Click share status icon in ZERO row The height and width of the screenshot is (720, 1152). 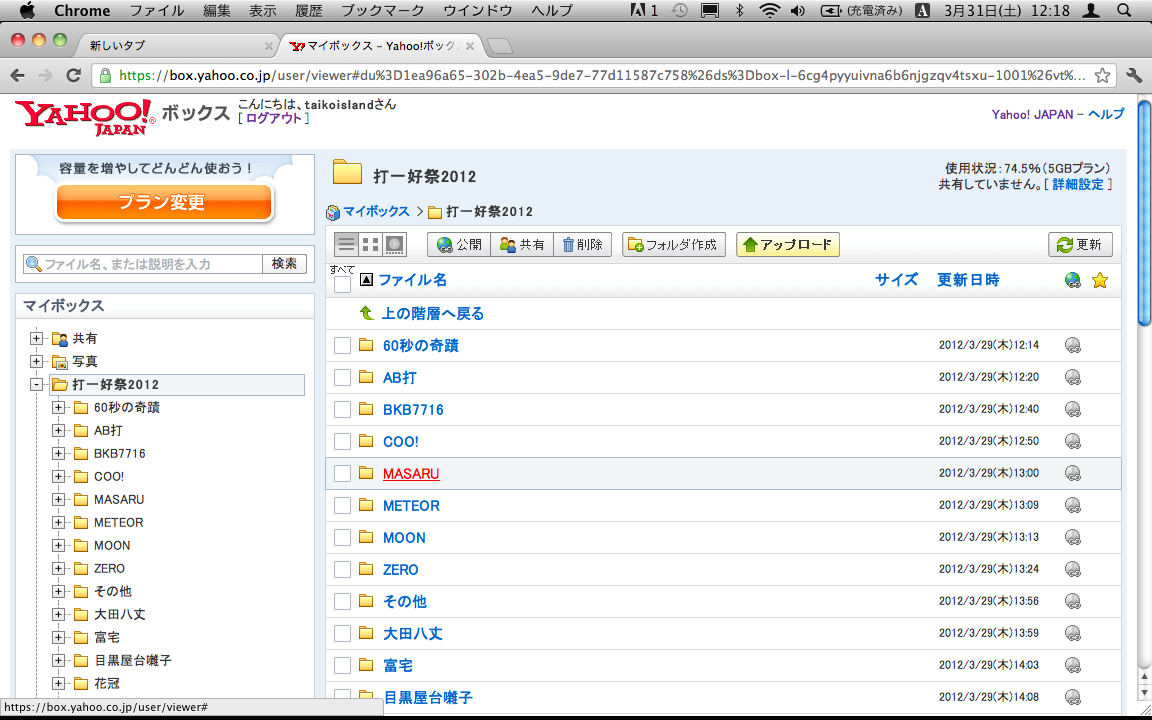tap(1073, 569)
